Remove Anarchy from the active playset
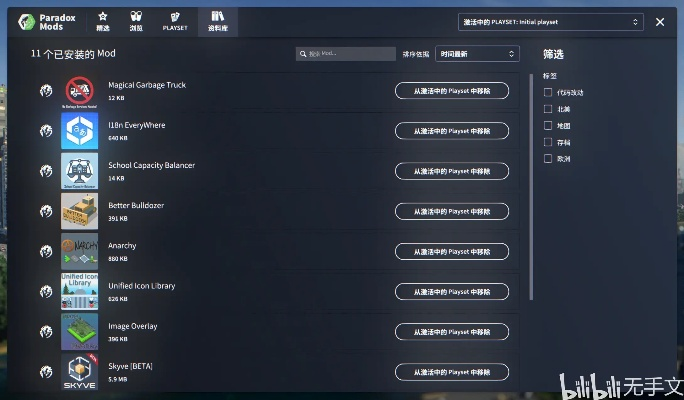This screenshot has width=684, height=400. pyautogui.click(x=451, y=251)
